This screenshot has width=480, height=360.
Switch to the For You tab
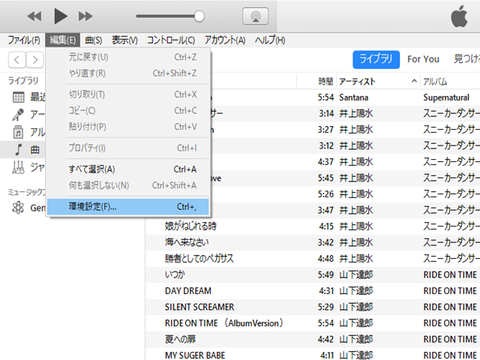tap(423, 59)
